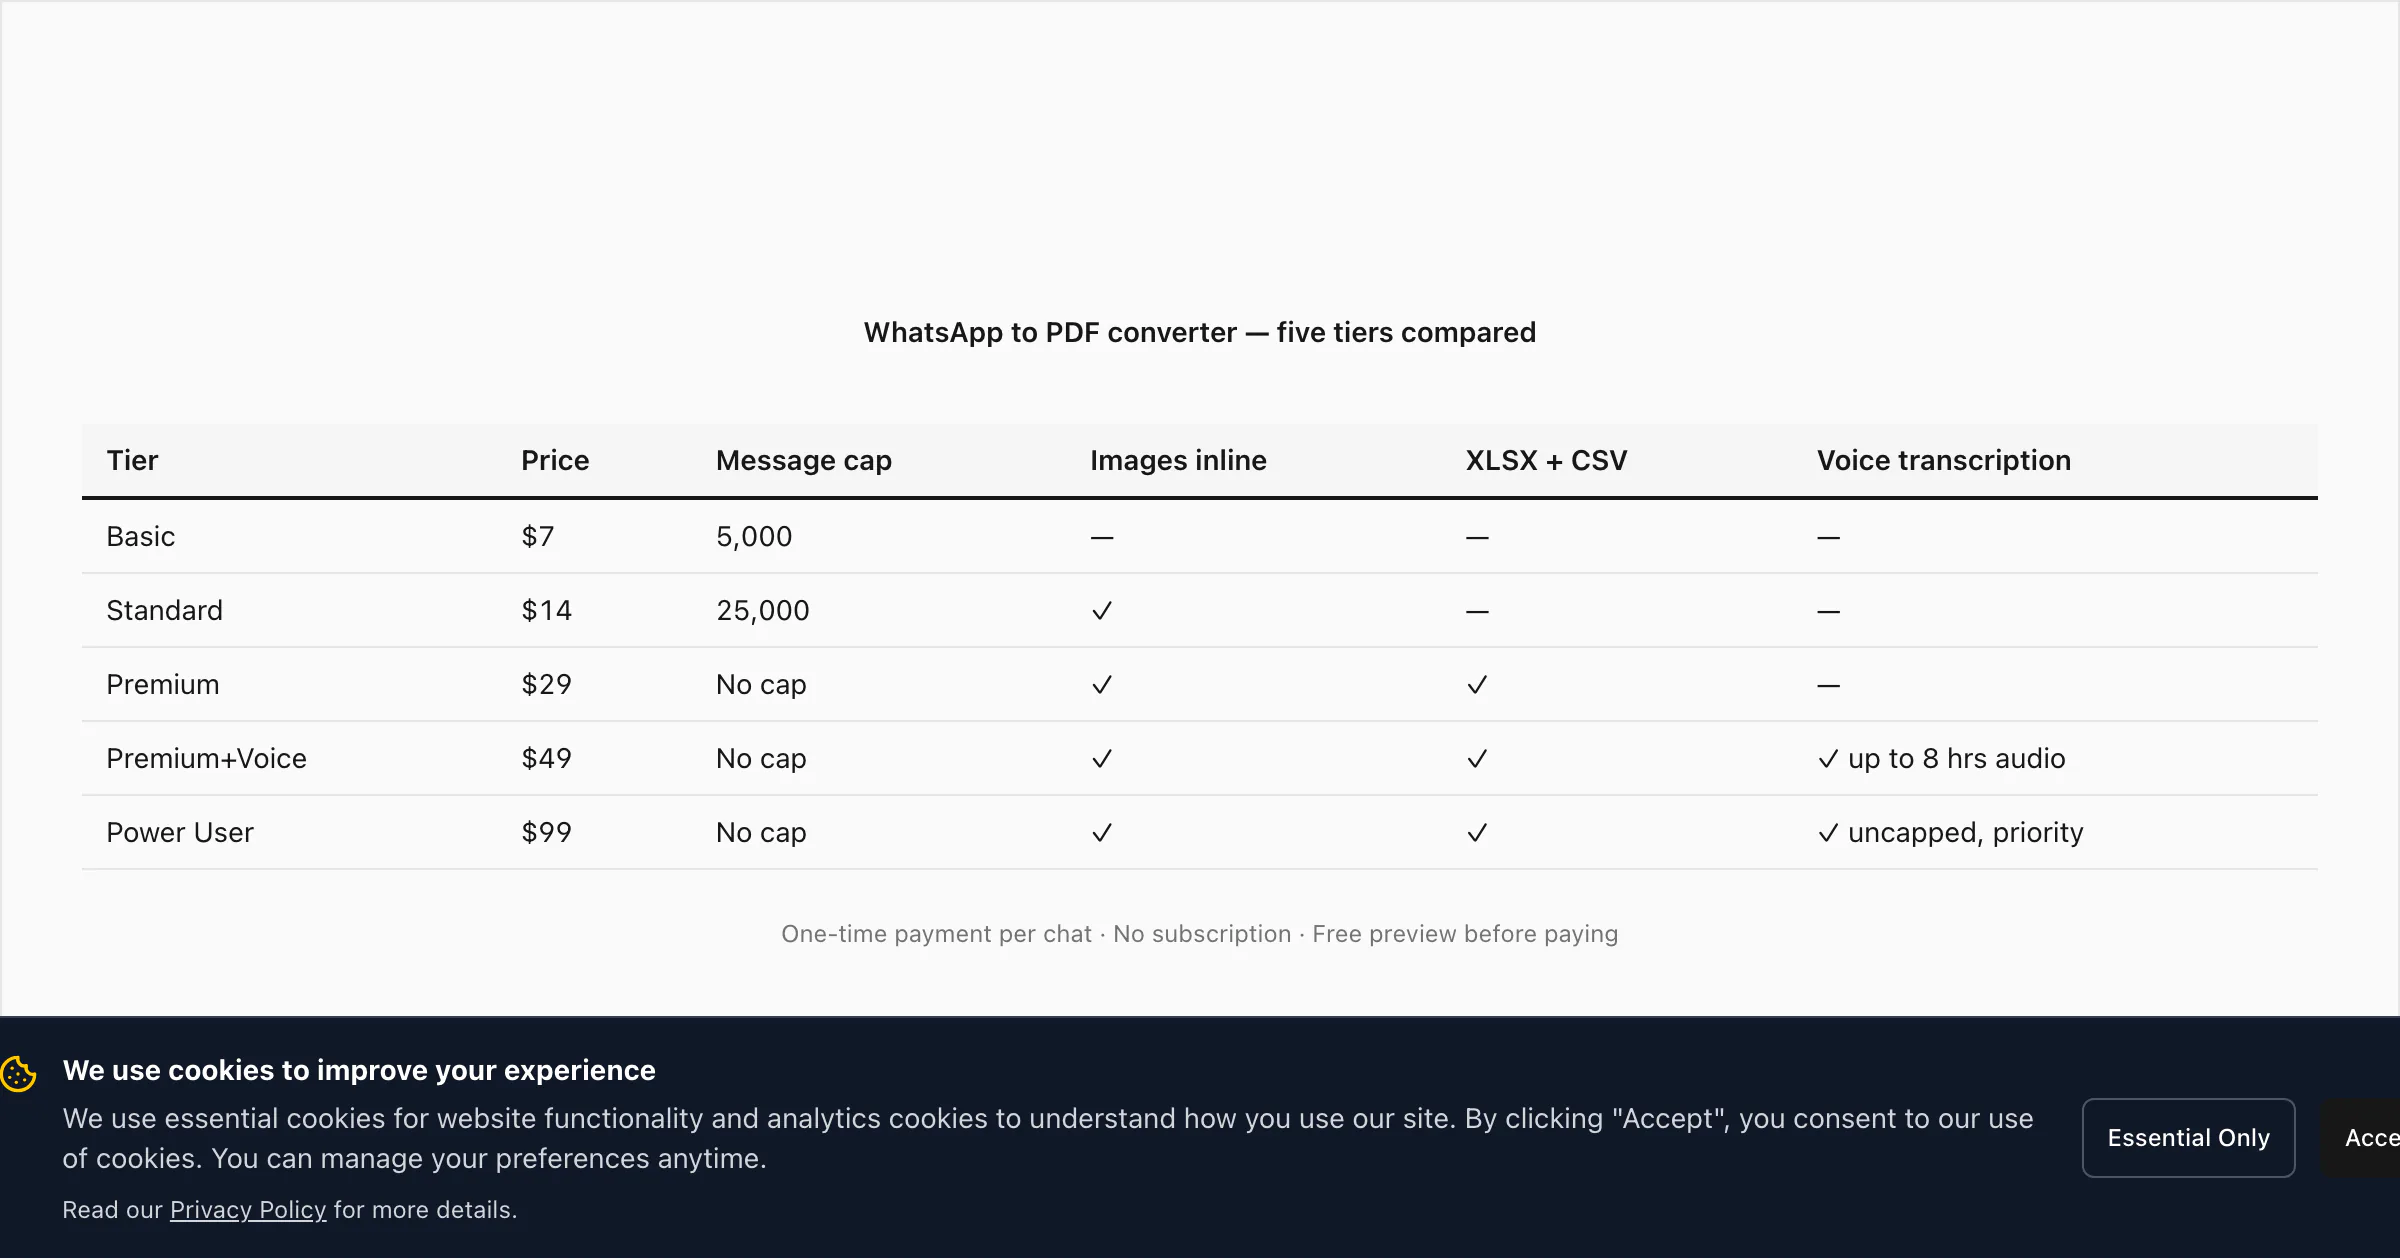
Task: Click Images inline dash in Basic row
Action: (x=1102, y=538)
